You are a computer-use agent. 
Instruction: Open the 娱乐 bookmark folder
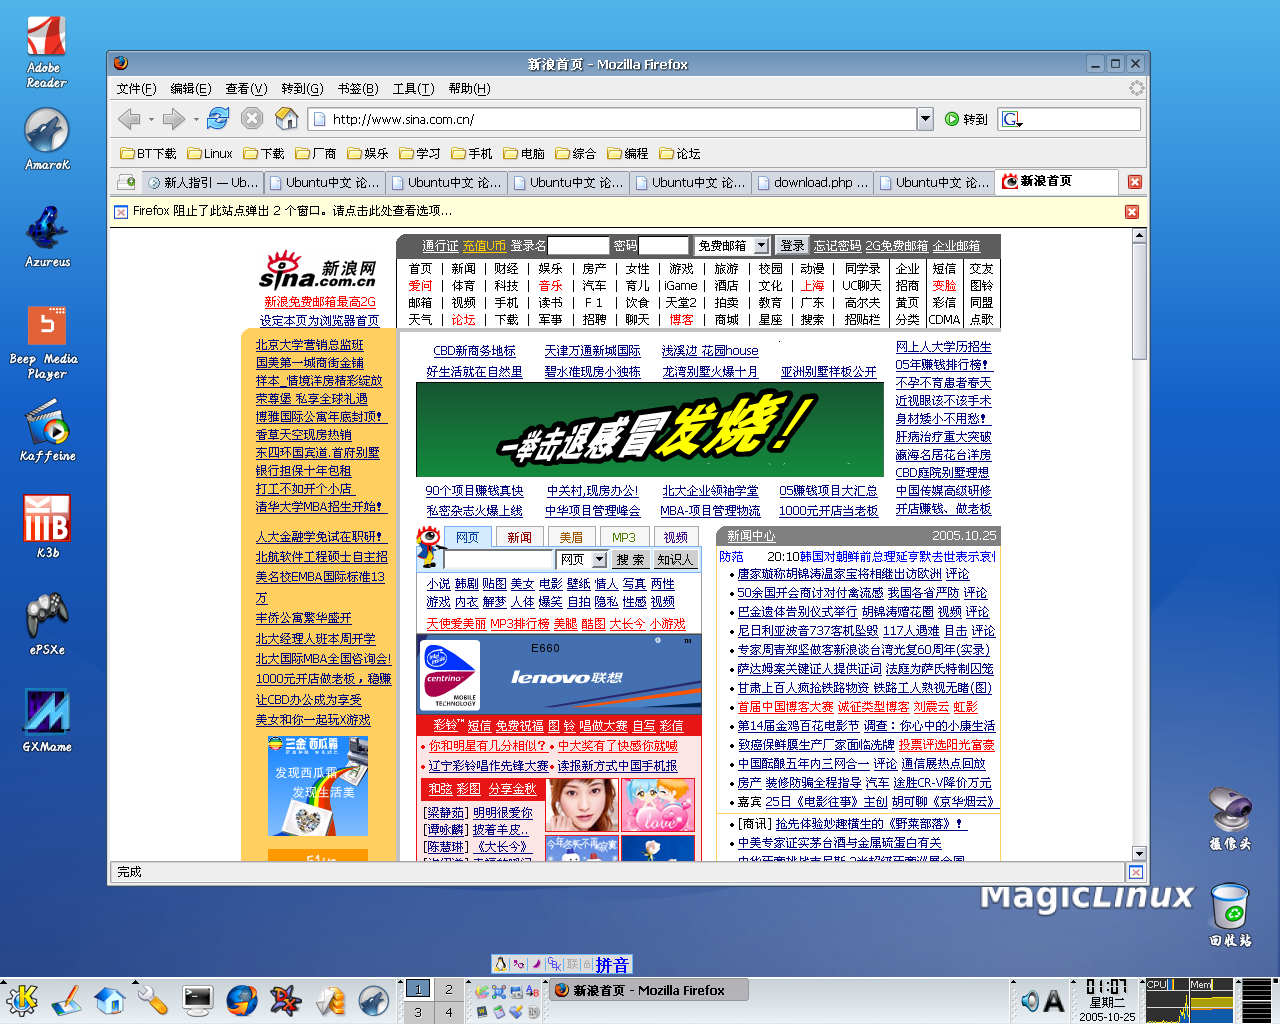pos(368,154)
